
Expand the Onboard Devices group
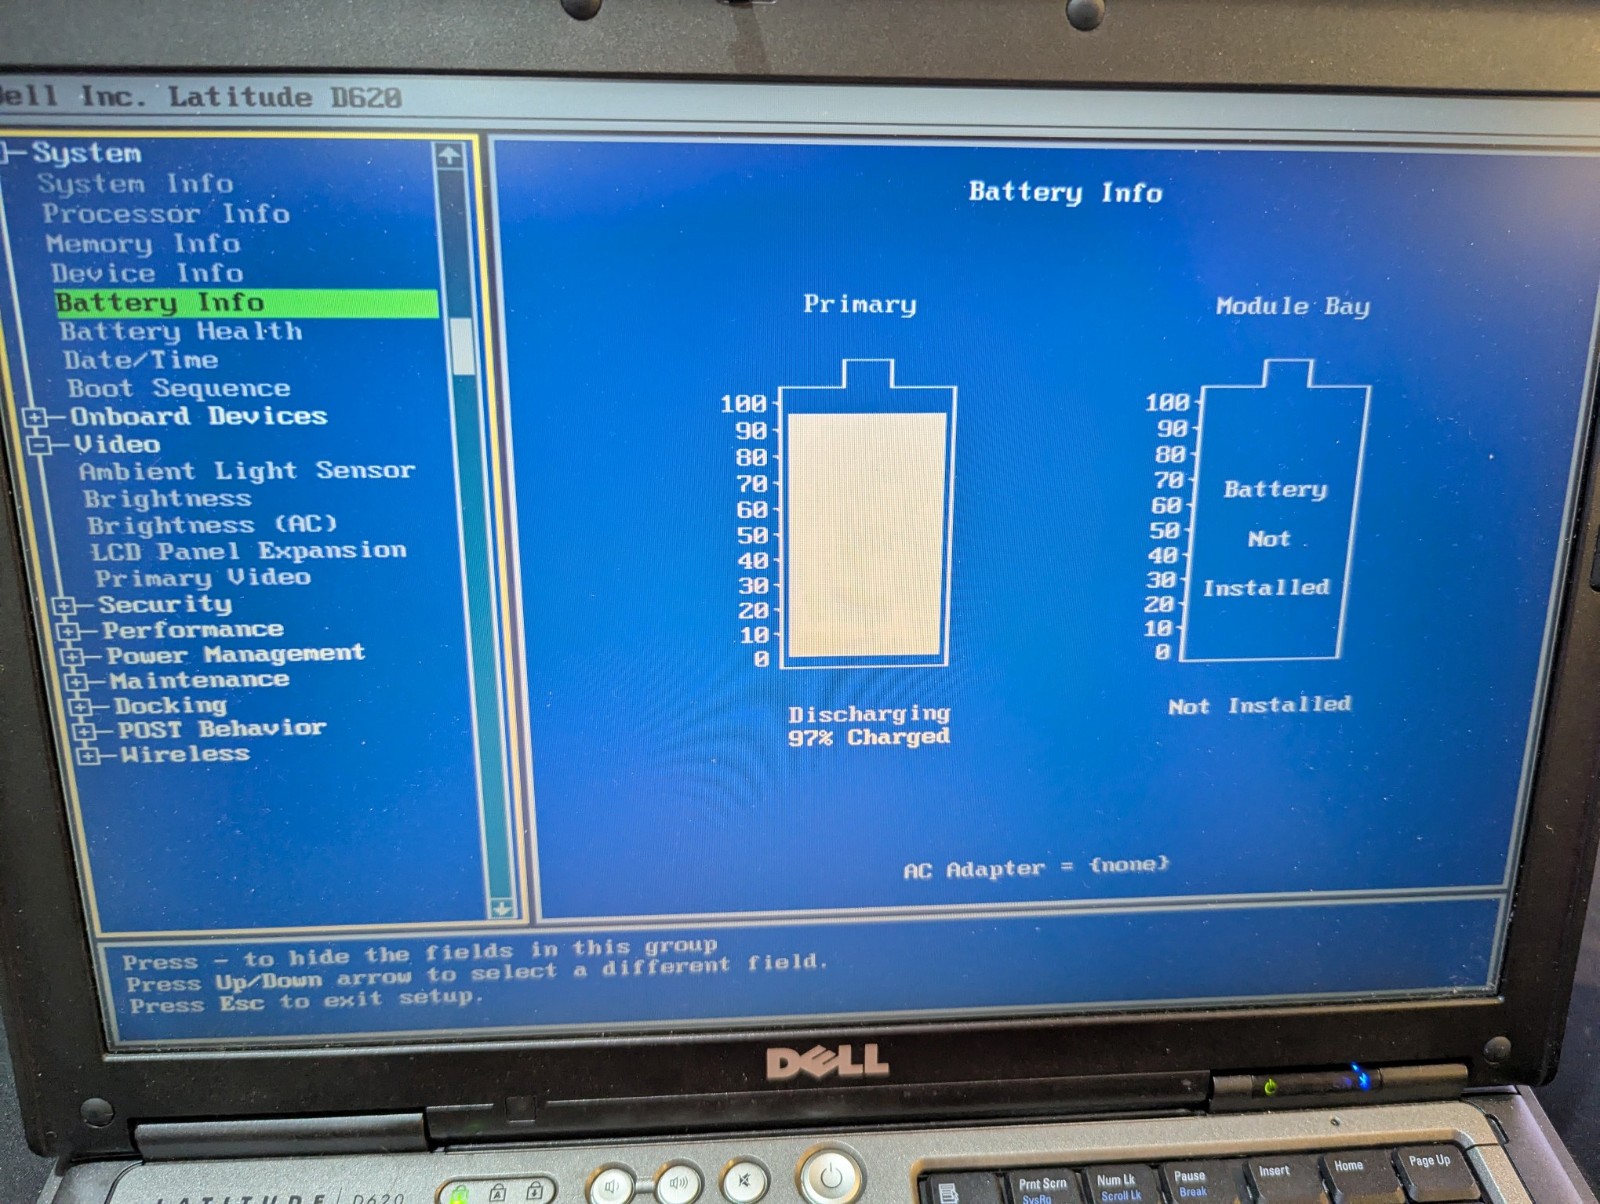[35, 417]
